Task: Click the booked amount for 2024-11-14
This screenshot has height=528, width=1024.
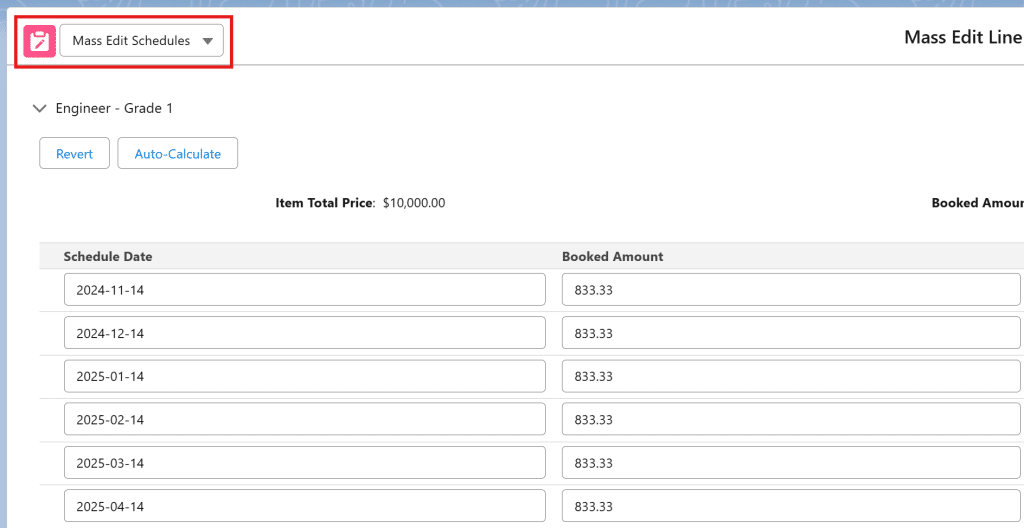Action: (790, 290)
